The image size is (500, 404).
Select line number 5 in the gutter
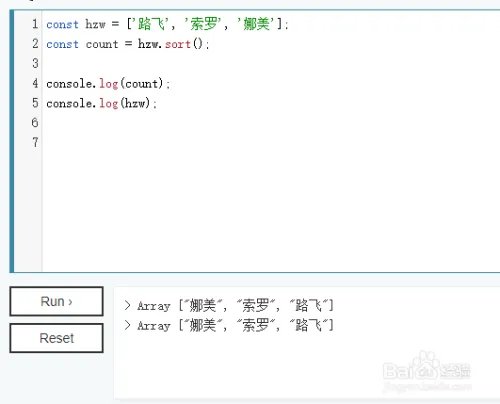(35, 103)
